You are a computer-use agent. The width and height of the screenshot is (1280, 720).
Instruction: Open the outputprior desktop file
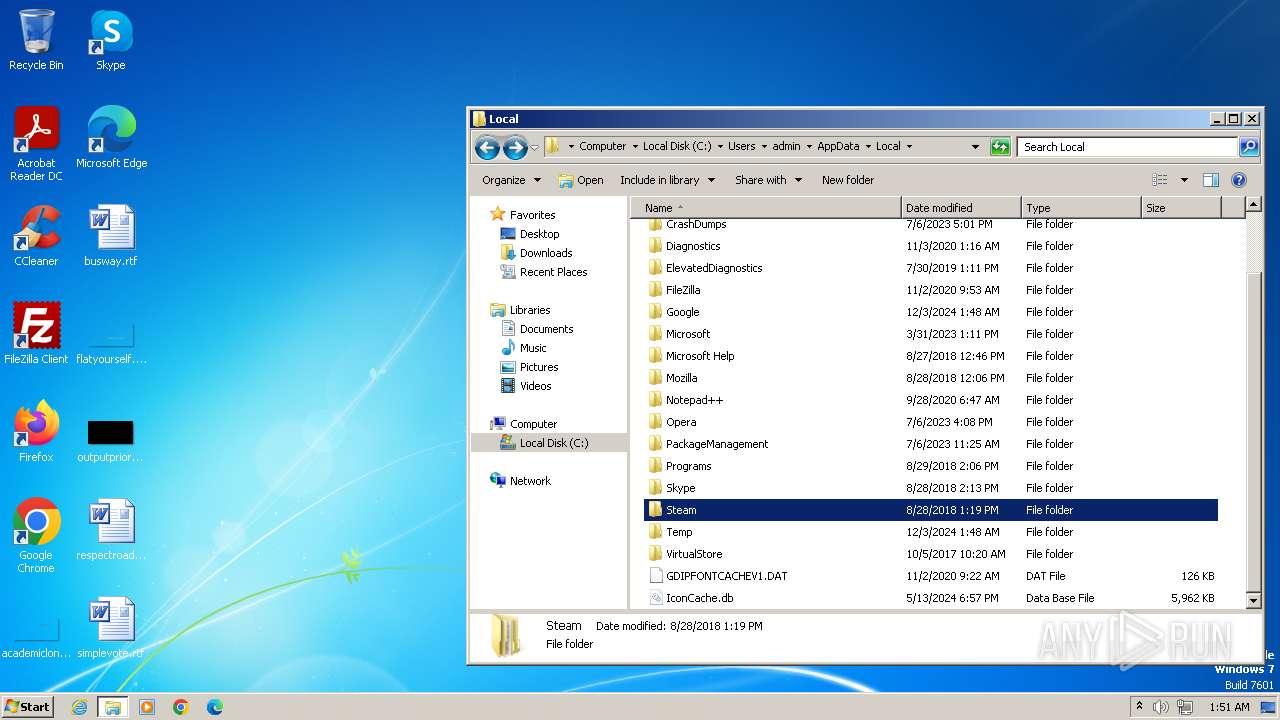[x=110, y=441]
